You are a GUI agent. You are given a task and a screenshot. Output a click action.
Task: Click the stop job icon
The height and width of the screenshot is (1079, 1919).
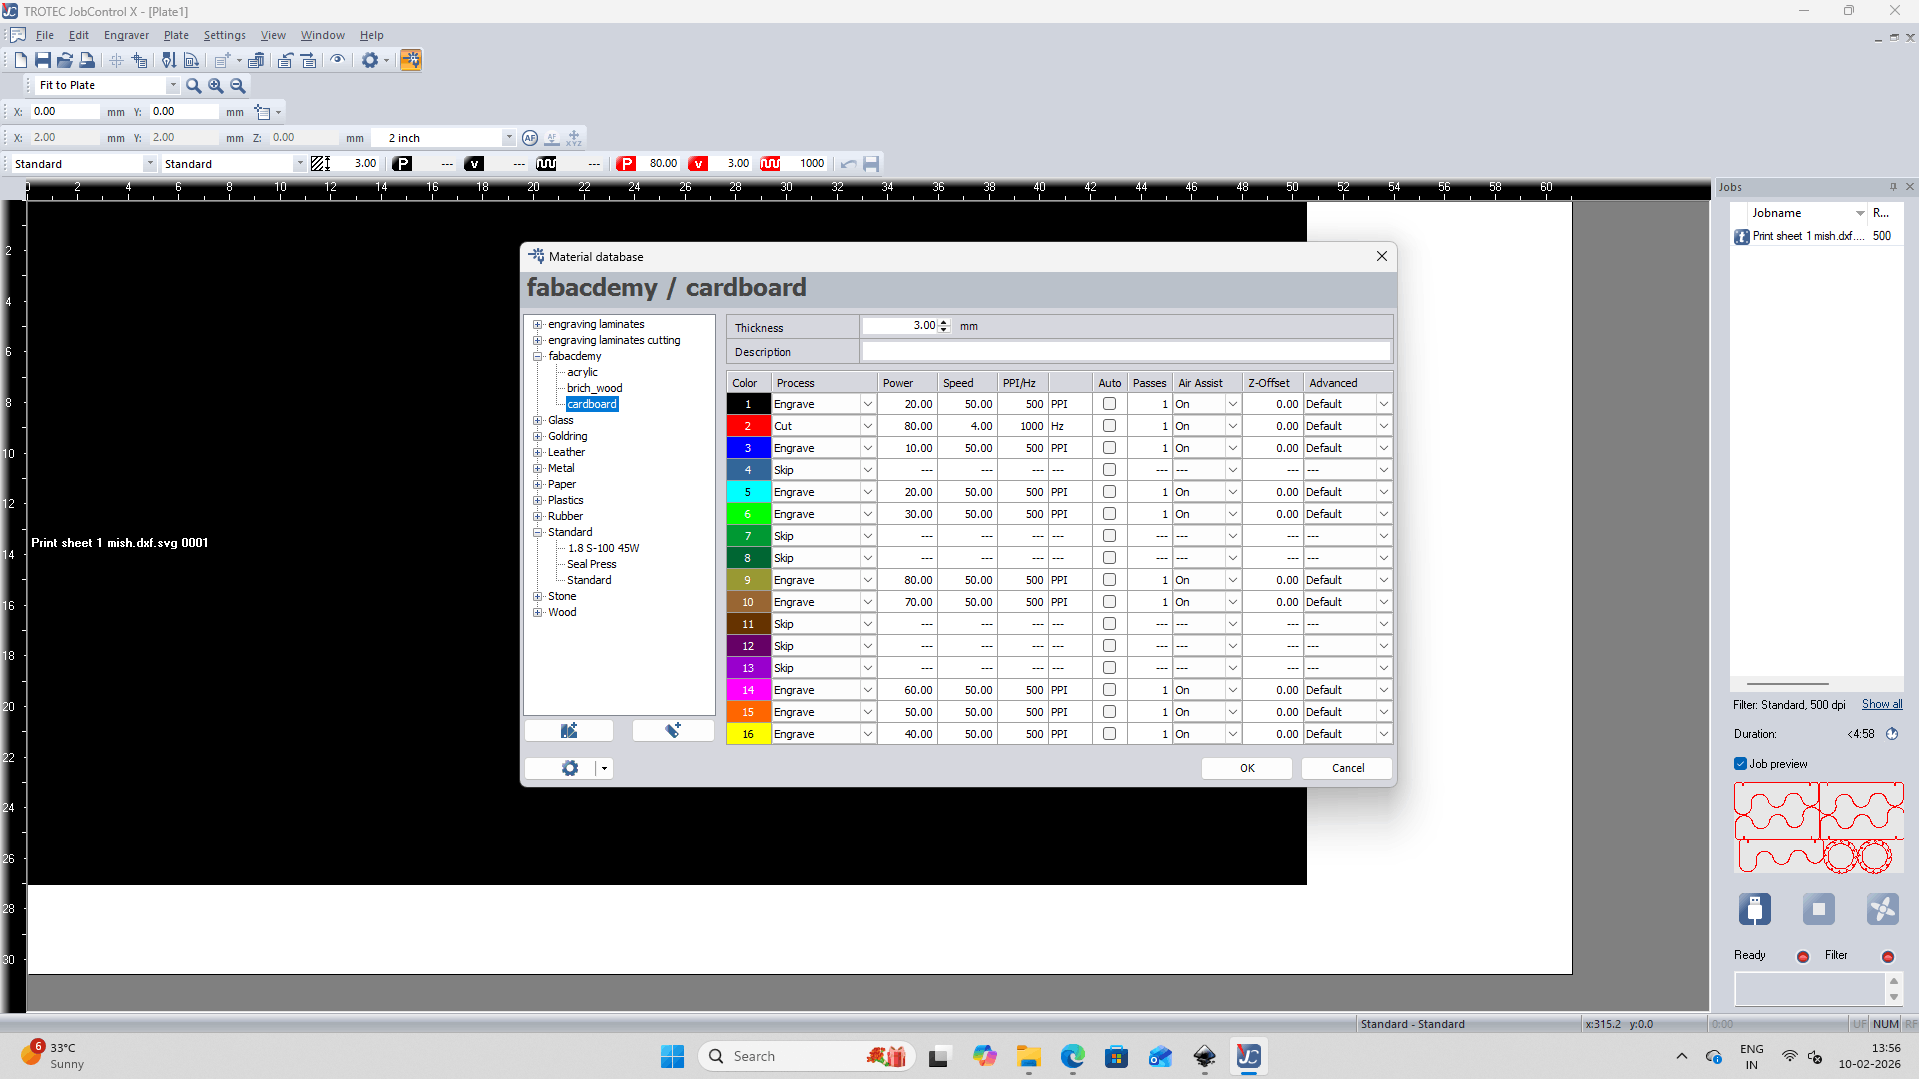[x=1819, y=909]
